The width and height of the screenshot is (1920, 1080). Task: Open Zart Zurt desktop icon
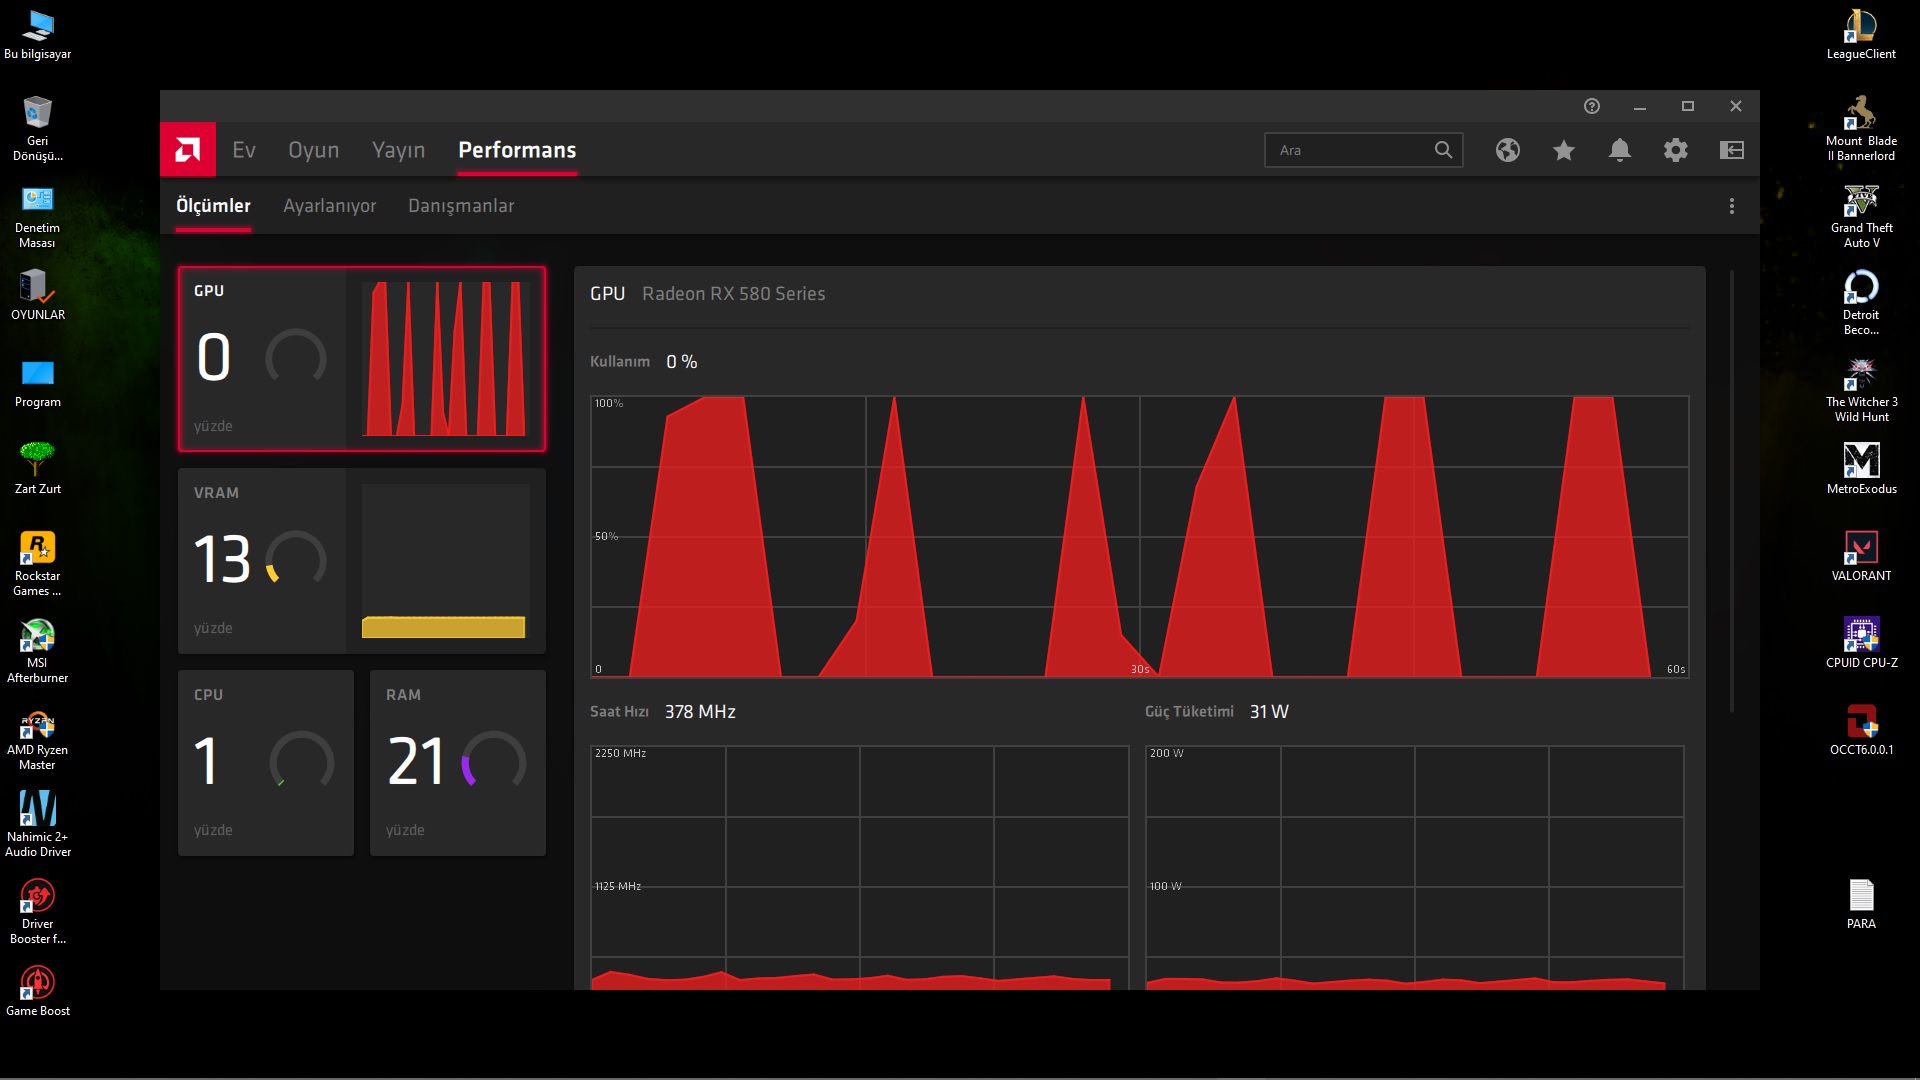click(x=38, y=469)
